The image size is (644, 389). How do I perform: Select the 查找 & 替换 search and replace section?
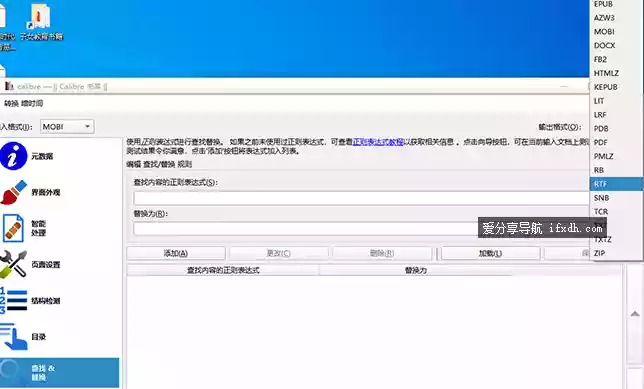[60, 373]
